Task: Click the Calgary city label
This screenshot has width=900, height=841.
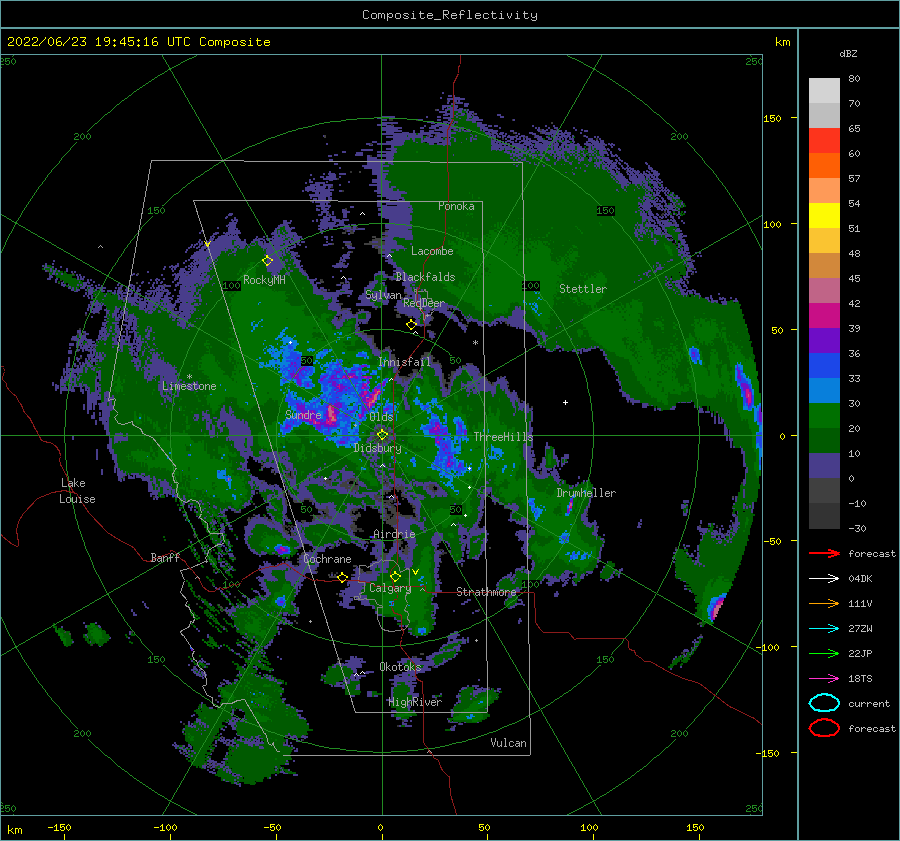Action: point(390,588)
